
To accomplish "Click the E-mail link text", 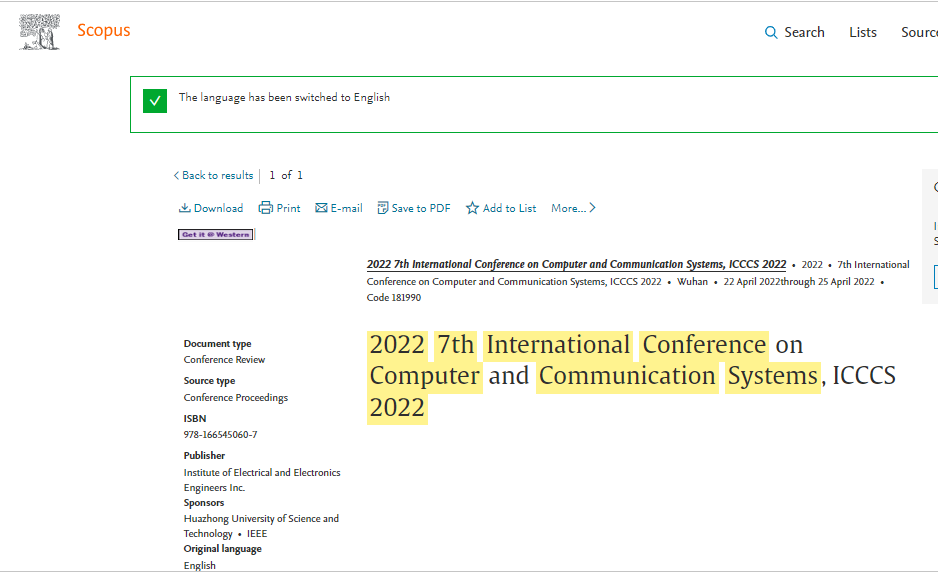I will pyautogui.click(x=346, y=208).
